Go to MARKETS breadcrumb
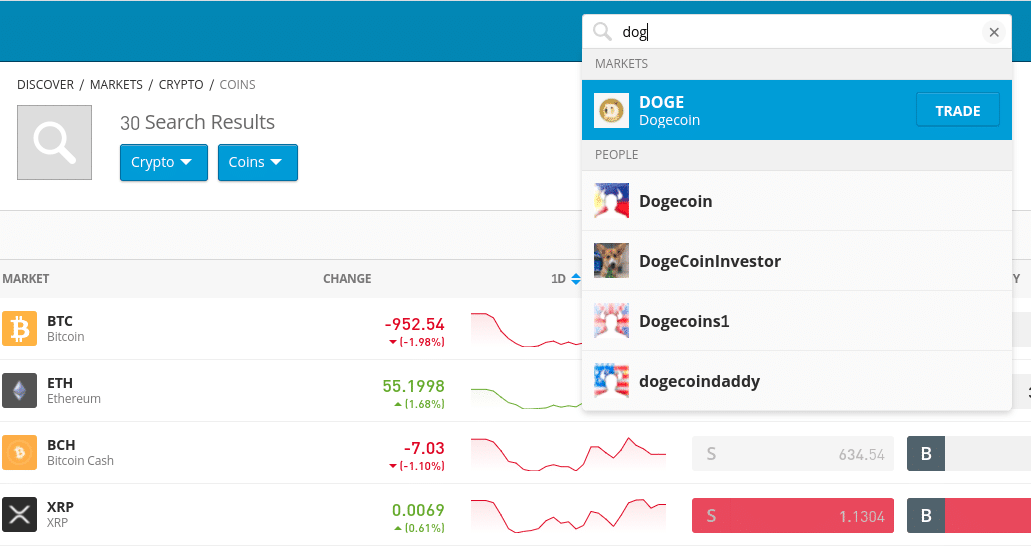1031x553 pixels. 116,85
